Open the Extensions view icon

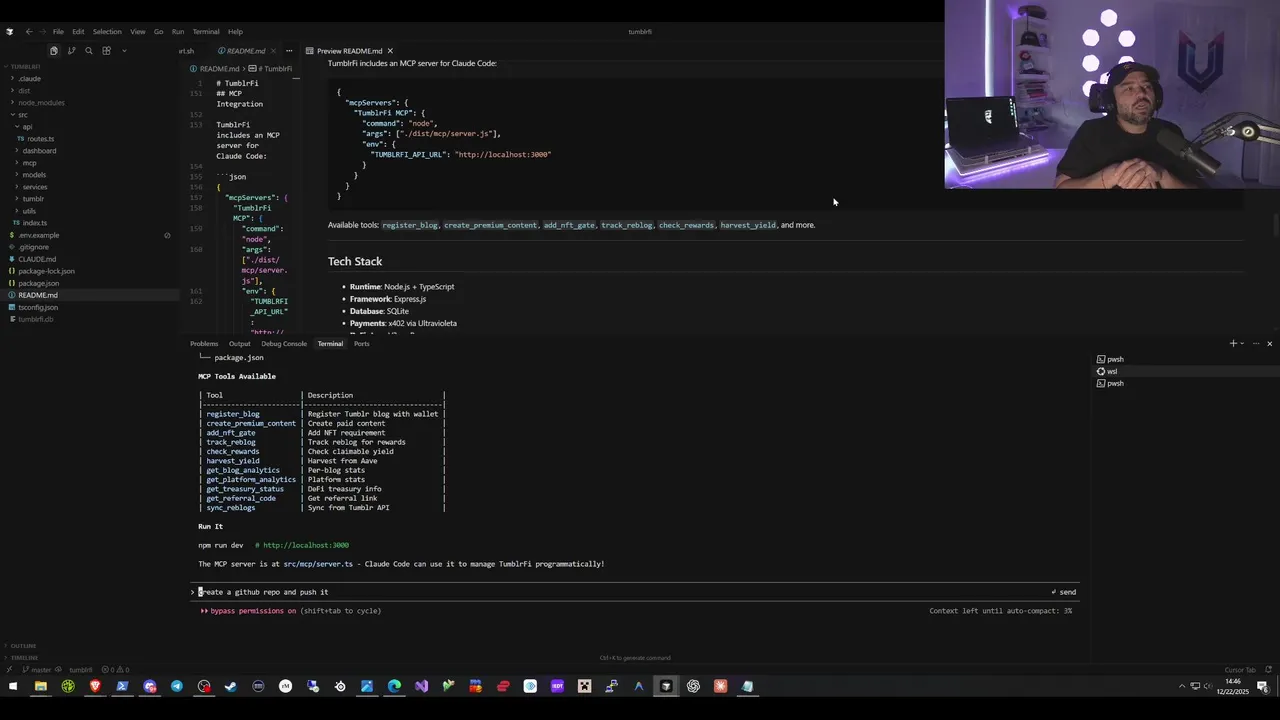(106, 51)
